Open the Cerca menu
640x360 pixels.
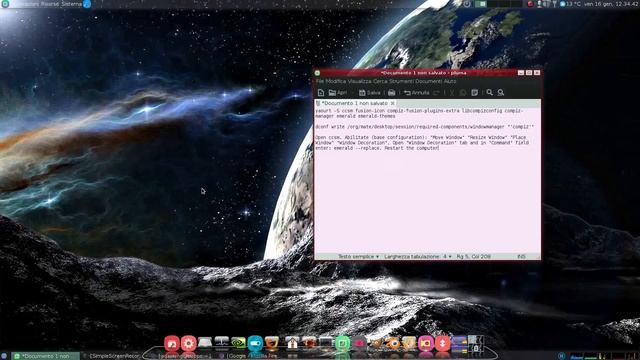(380, 81)
